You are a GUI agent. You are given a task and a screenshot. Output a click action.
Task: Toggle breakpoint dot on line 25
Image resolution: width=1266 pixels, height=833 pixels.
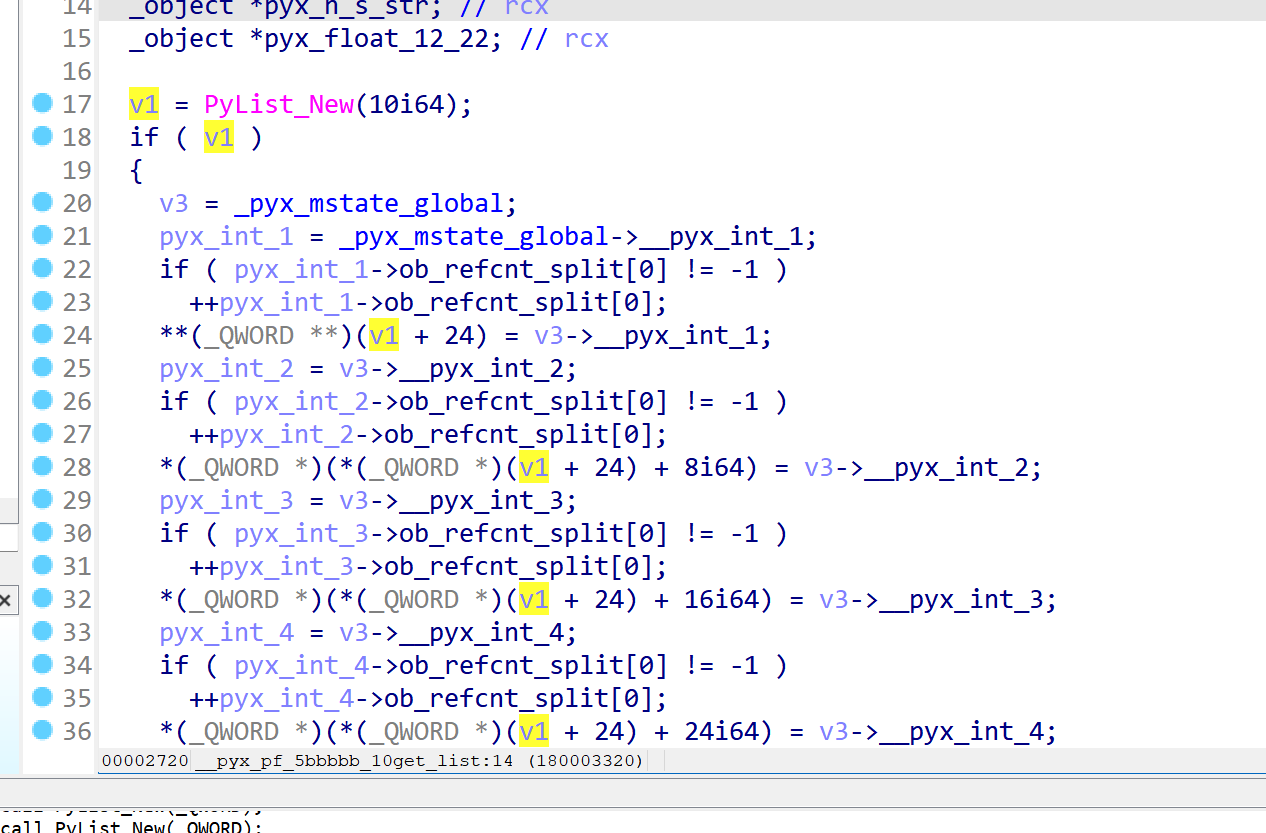(42, 367)
